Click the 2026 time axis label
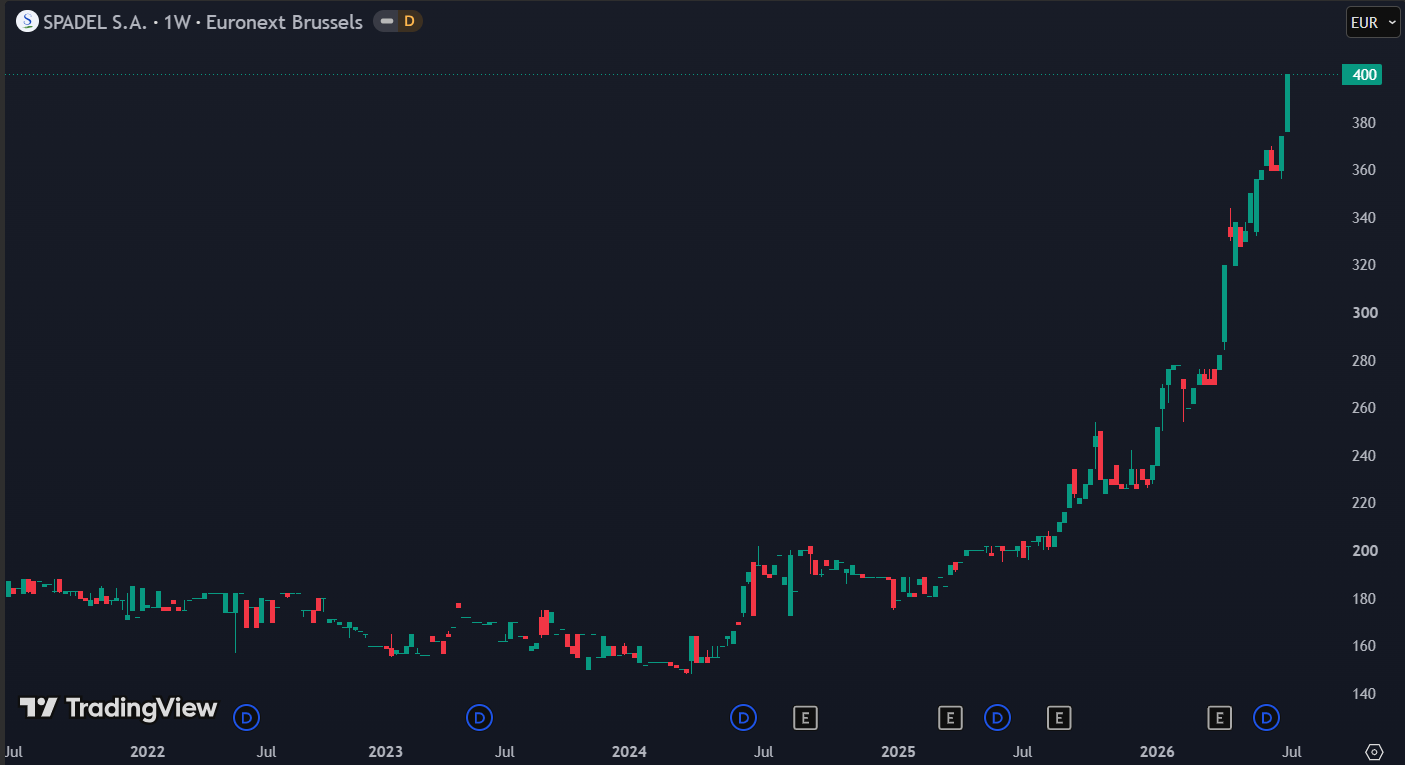 [1158, 751]
